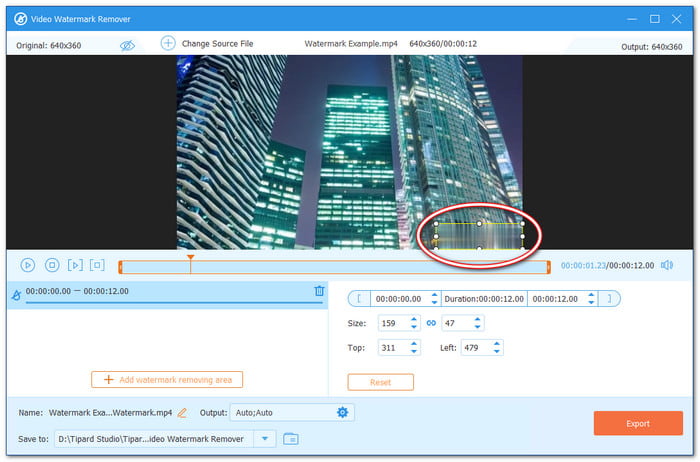Delete the watermark area with trash icon
Screen dimensions: 700x462
click(319, 291)
